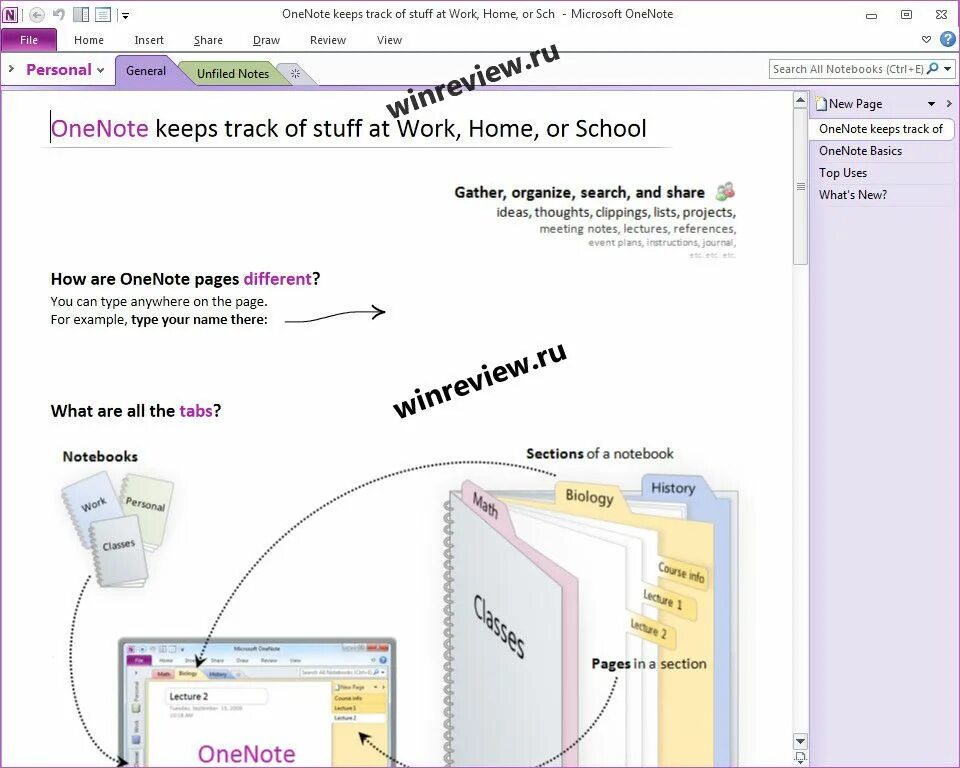Click the Undo icon on Quick Access Toolbar

59,14
